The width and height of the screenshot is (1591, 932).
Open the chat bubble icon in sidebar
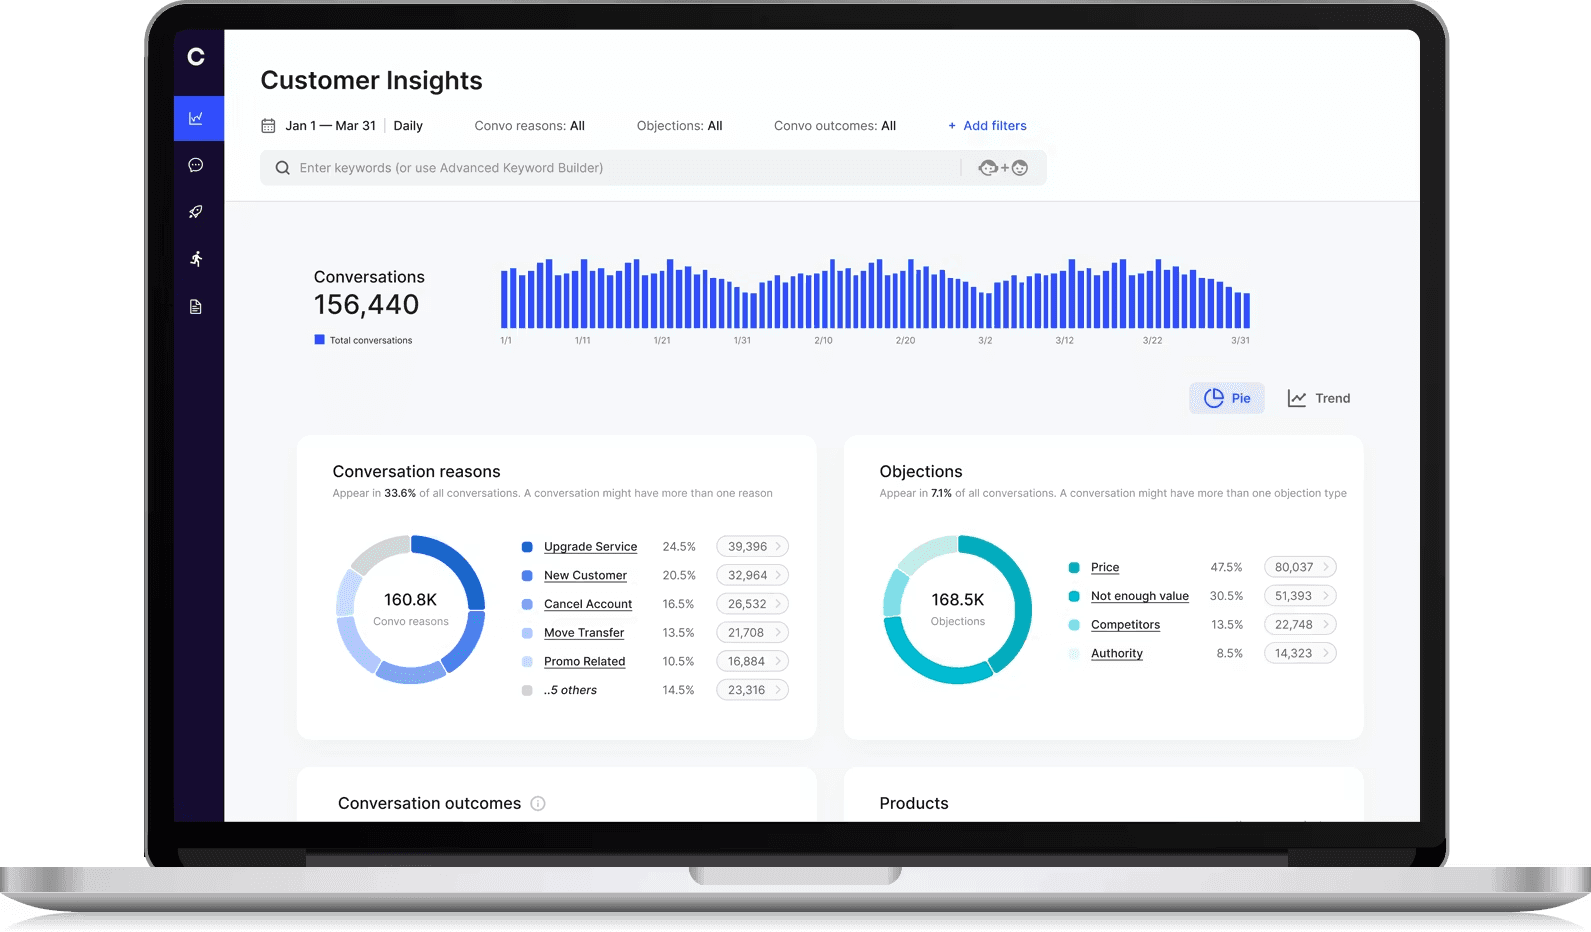click(x=196, y=165)
